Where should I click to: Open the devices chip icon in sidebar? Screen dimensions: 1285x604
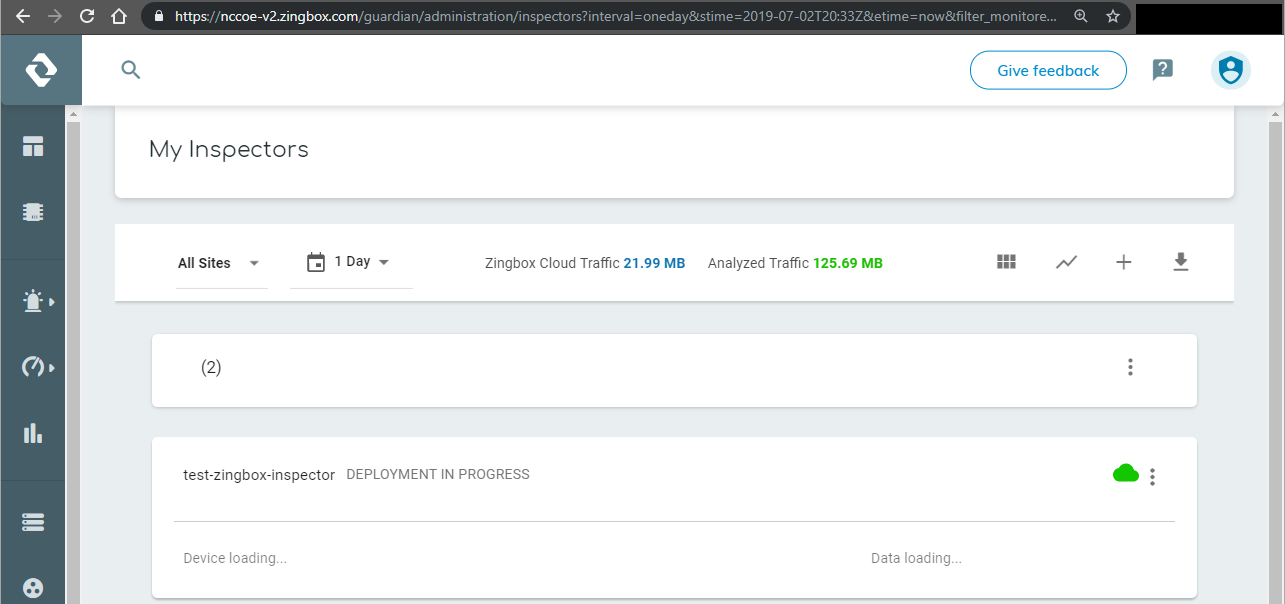pyautogui.click(x=33, y=212)
